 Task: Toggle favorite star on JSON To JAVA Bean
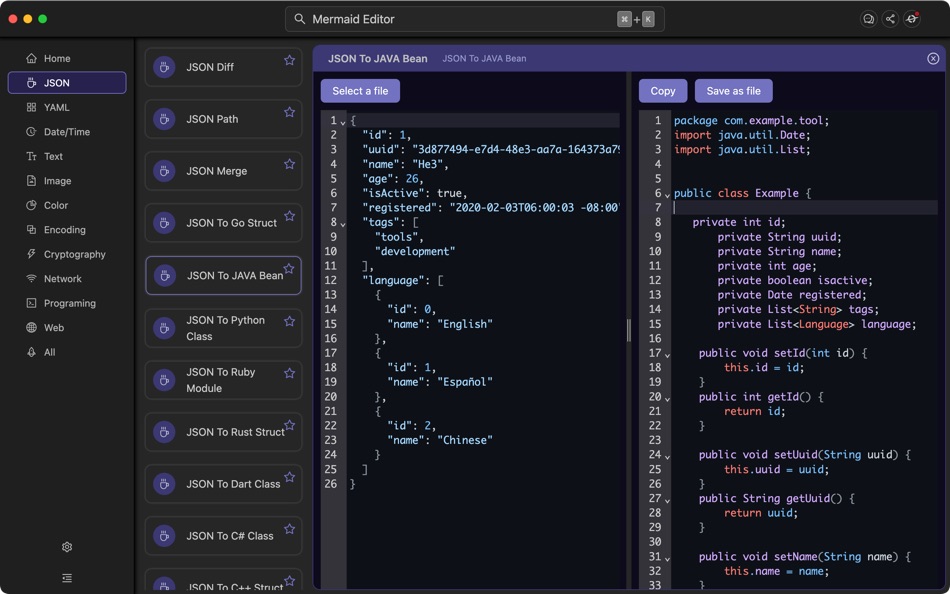coord(289,269)
